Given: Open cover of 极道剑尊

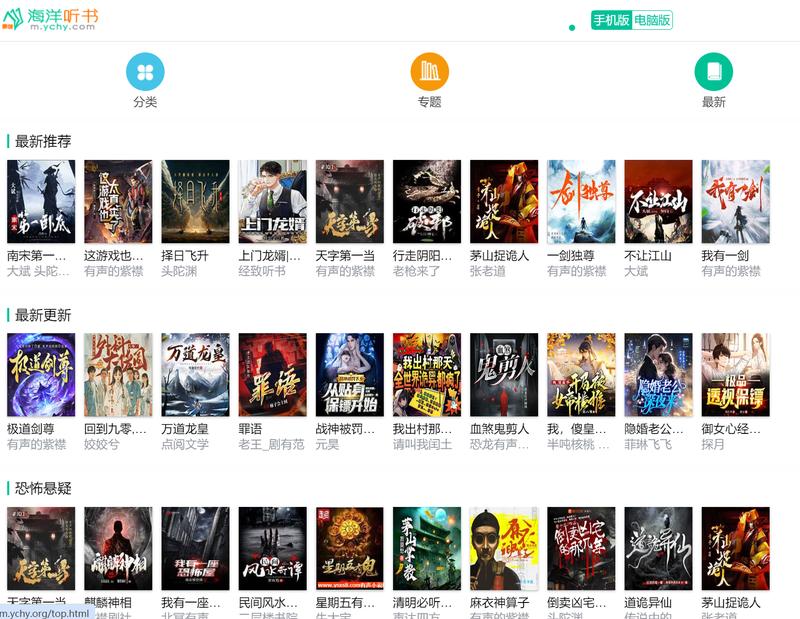Looking at the screenshot, I should click(41, 375).
